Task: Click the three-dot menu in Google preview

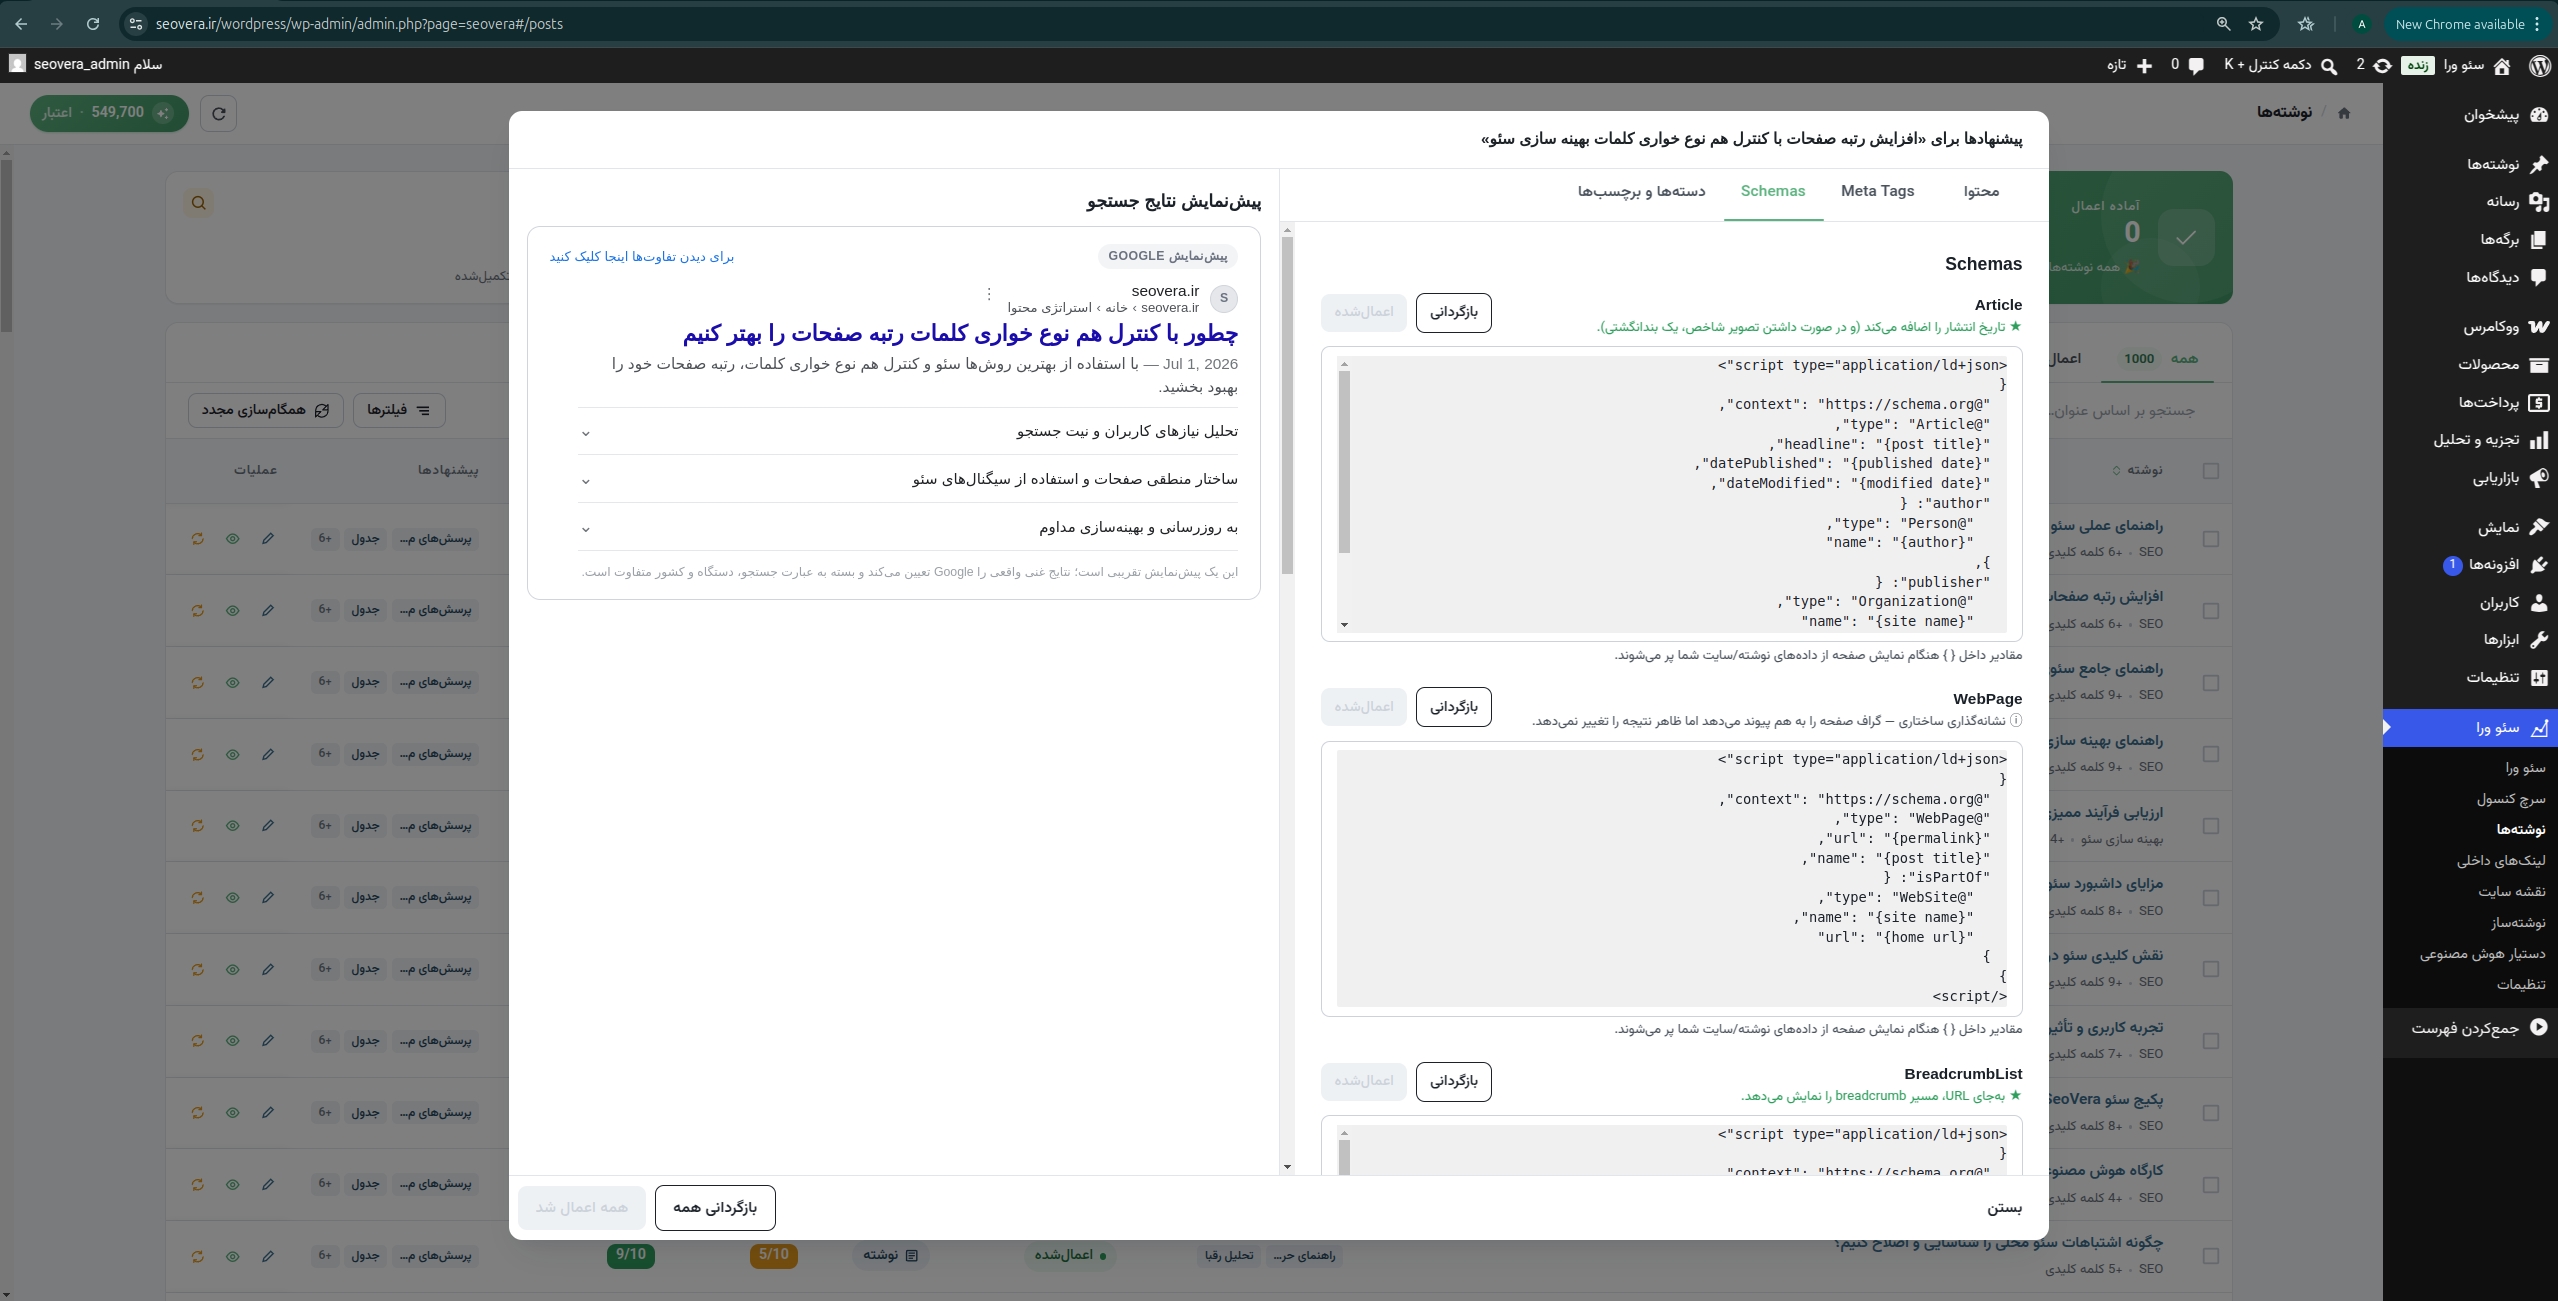Action: pyautogui.click(x=988, y=294)
